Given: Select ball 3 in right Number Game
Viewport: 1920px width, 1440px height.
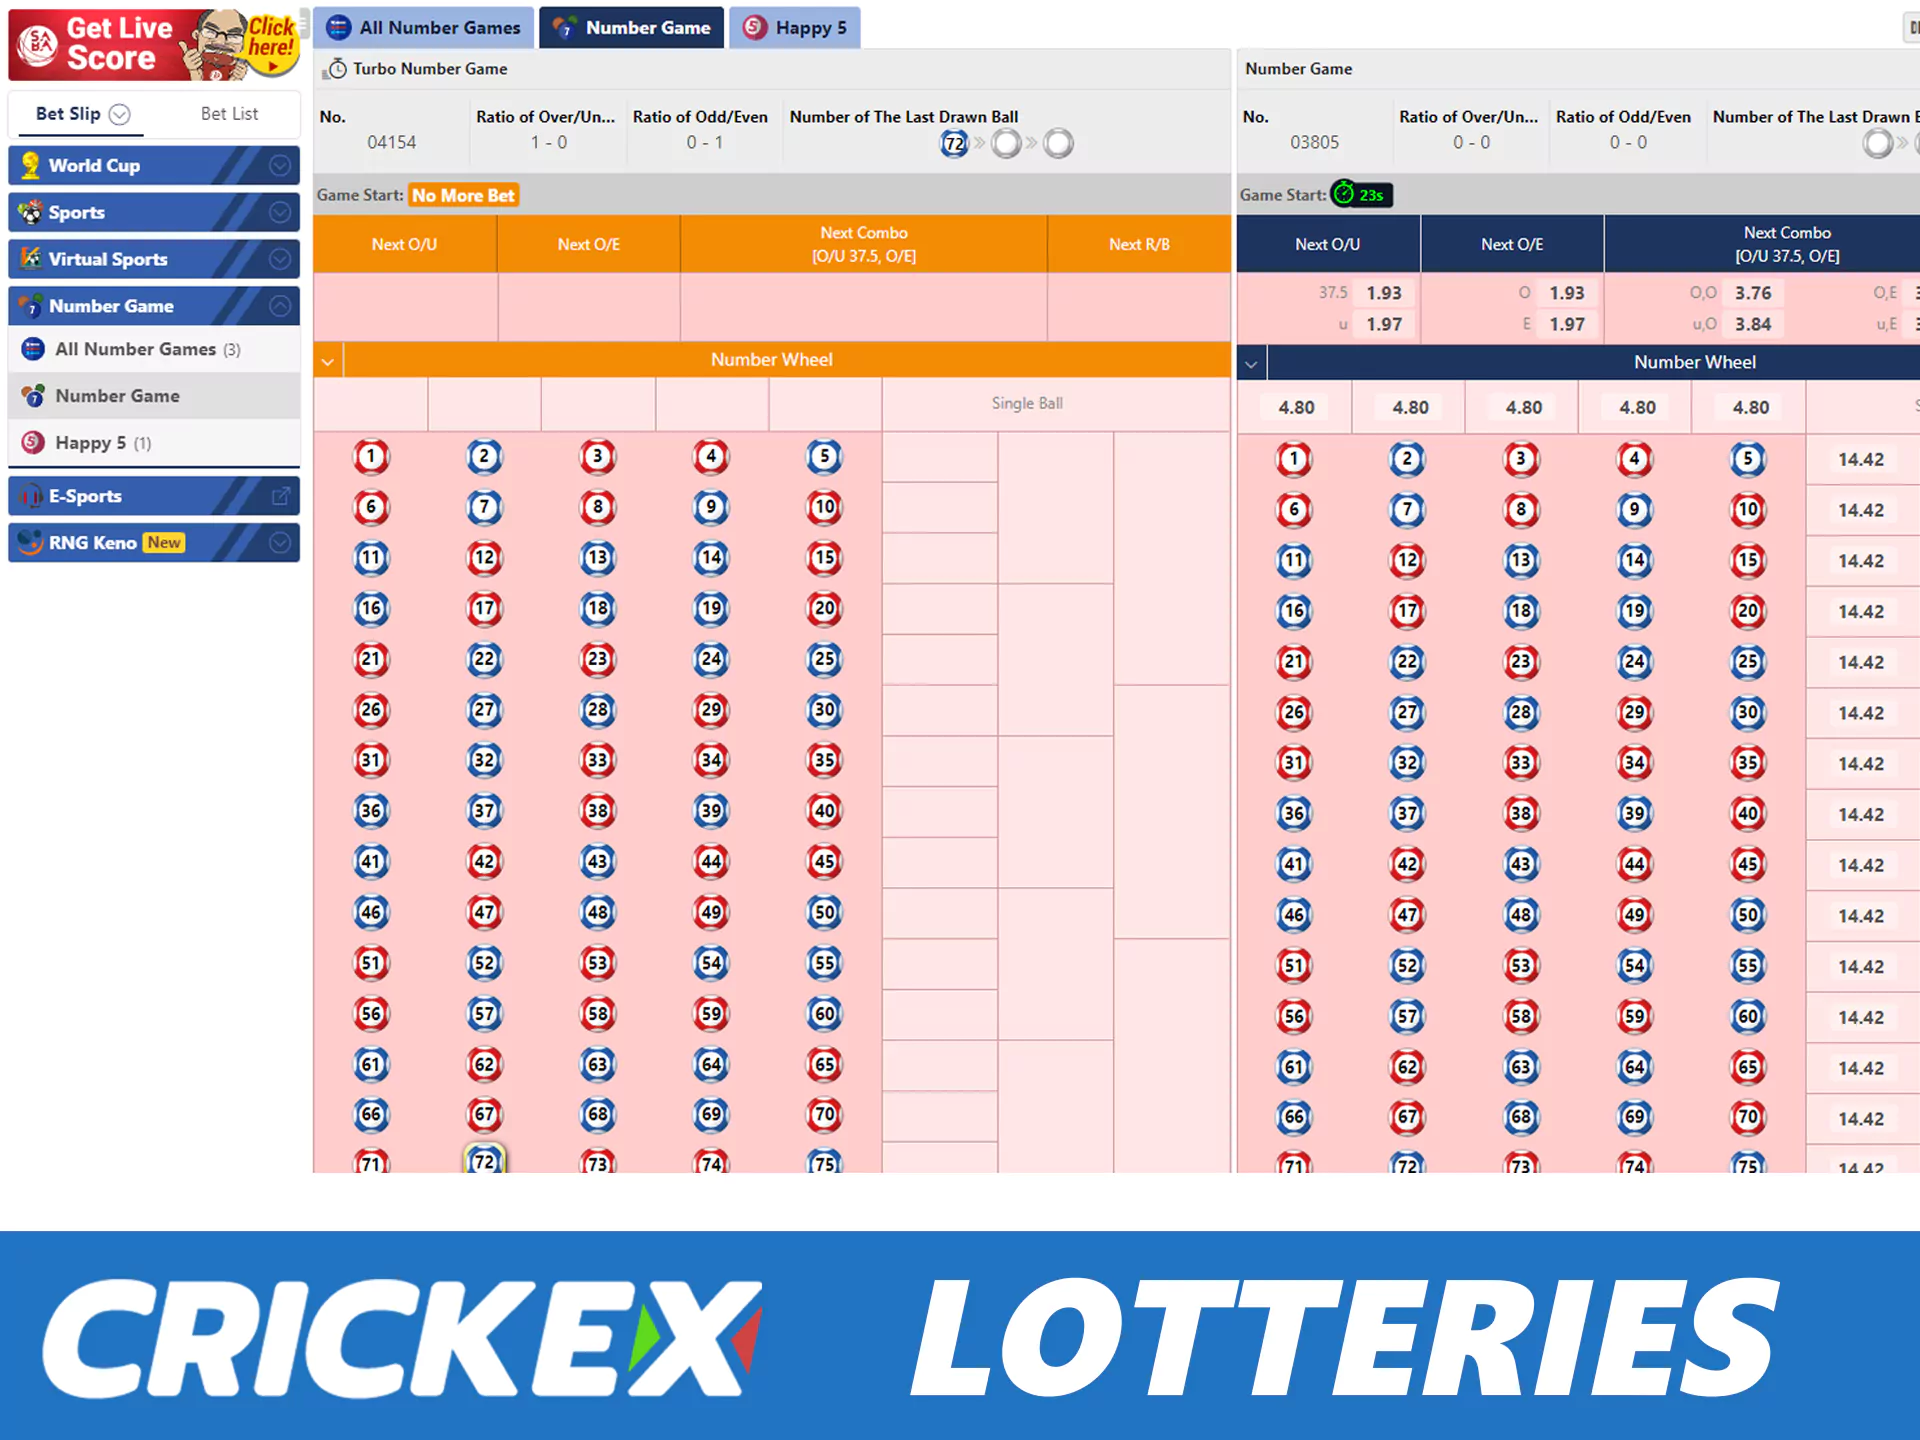Looking at the screenshot, I should [x=1521, y=459].
